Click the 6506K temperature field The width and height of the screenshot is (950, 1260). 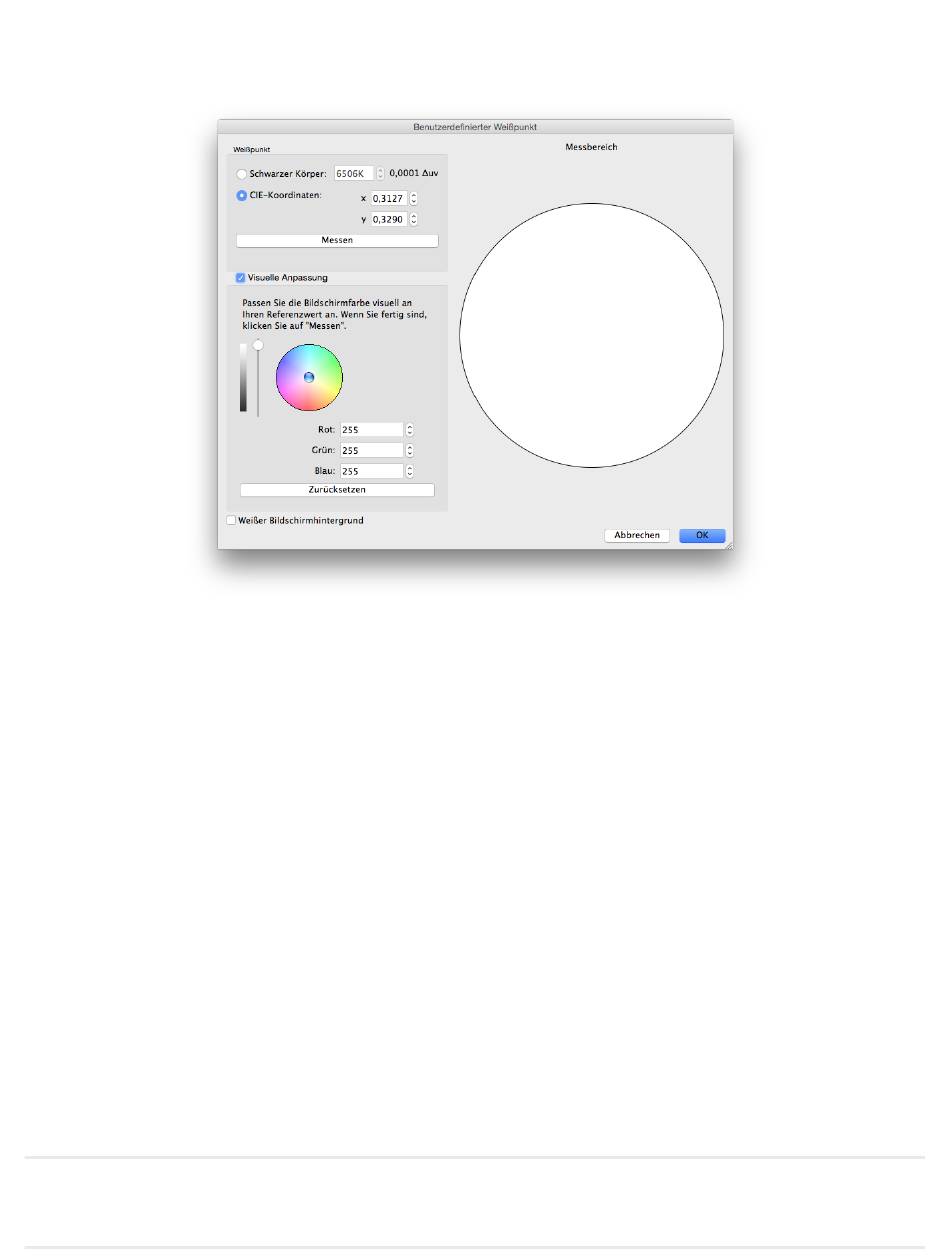[354, 173]
